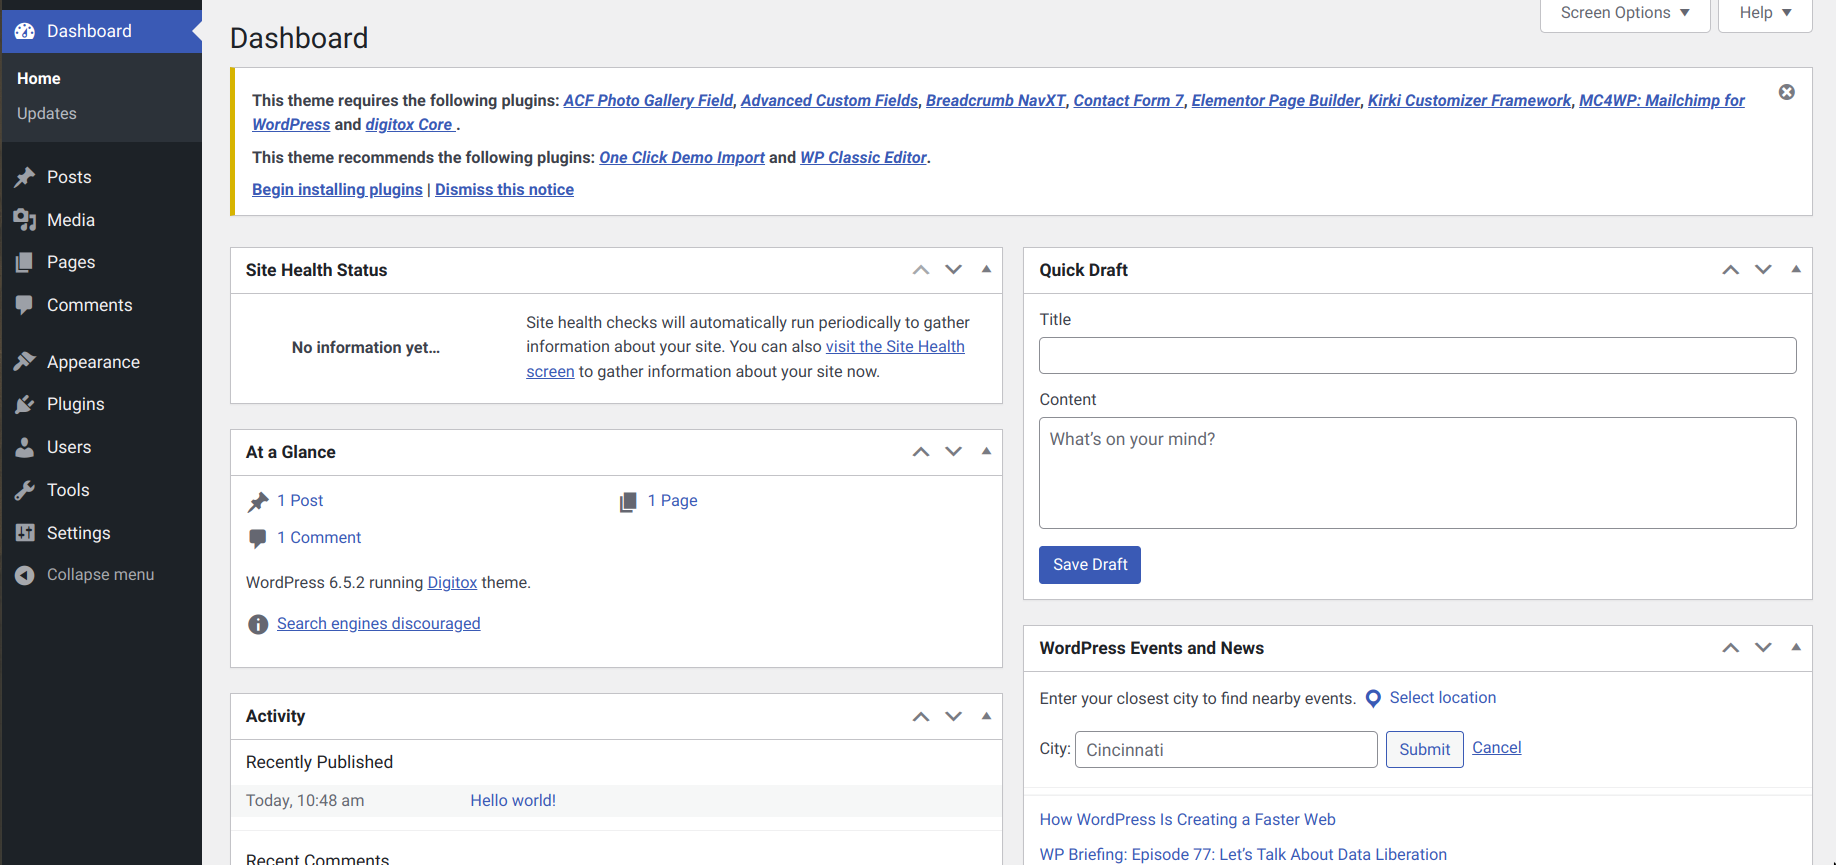Open the Contact Form 7 plugin link
Screen dimensions: 1836x865
coord(1128,101)
